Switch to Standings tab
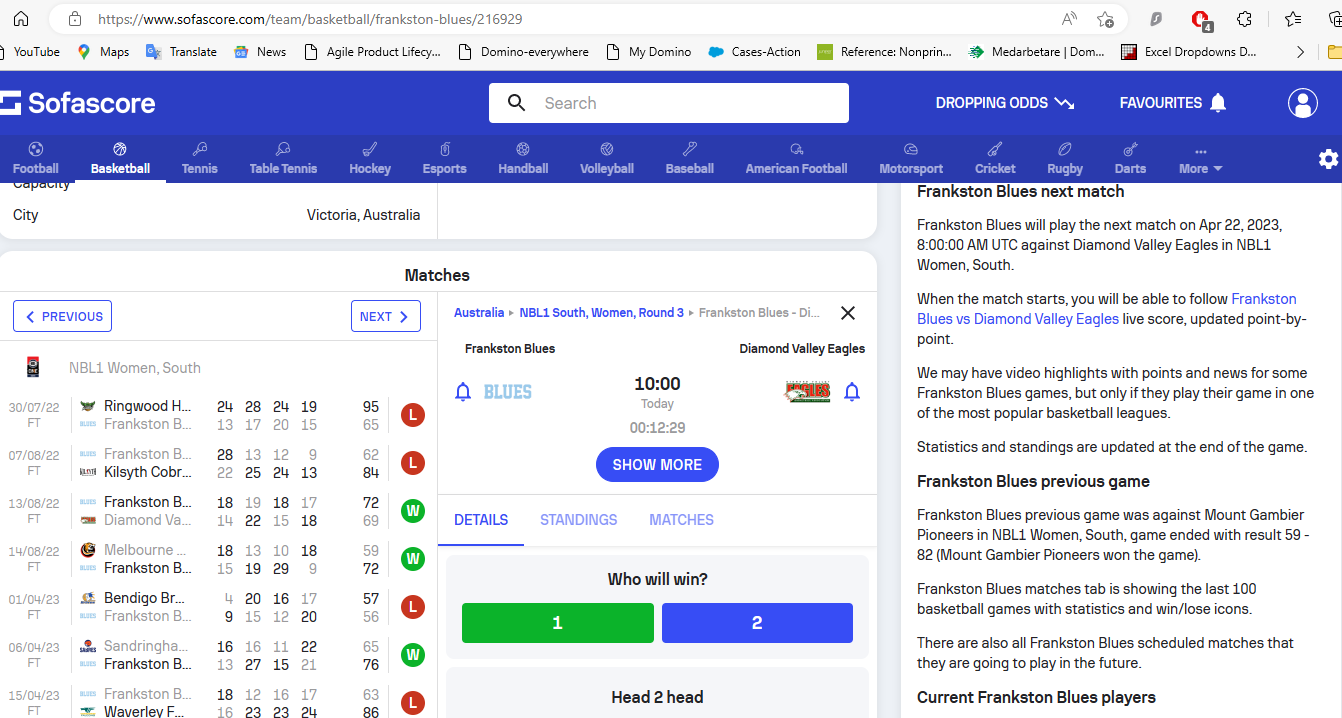Screen dimensions: 1342x718 pyautogui.click(x=579, y=520)
